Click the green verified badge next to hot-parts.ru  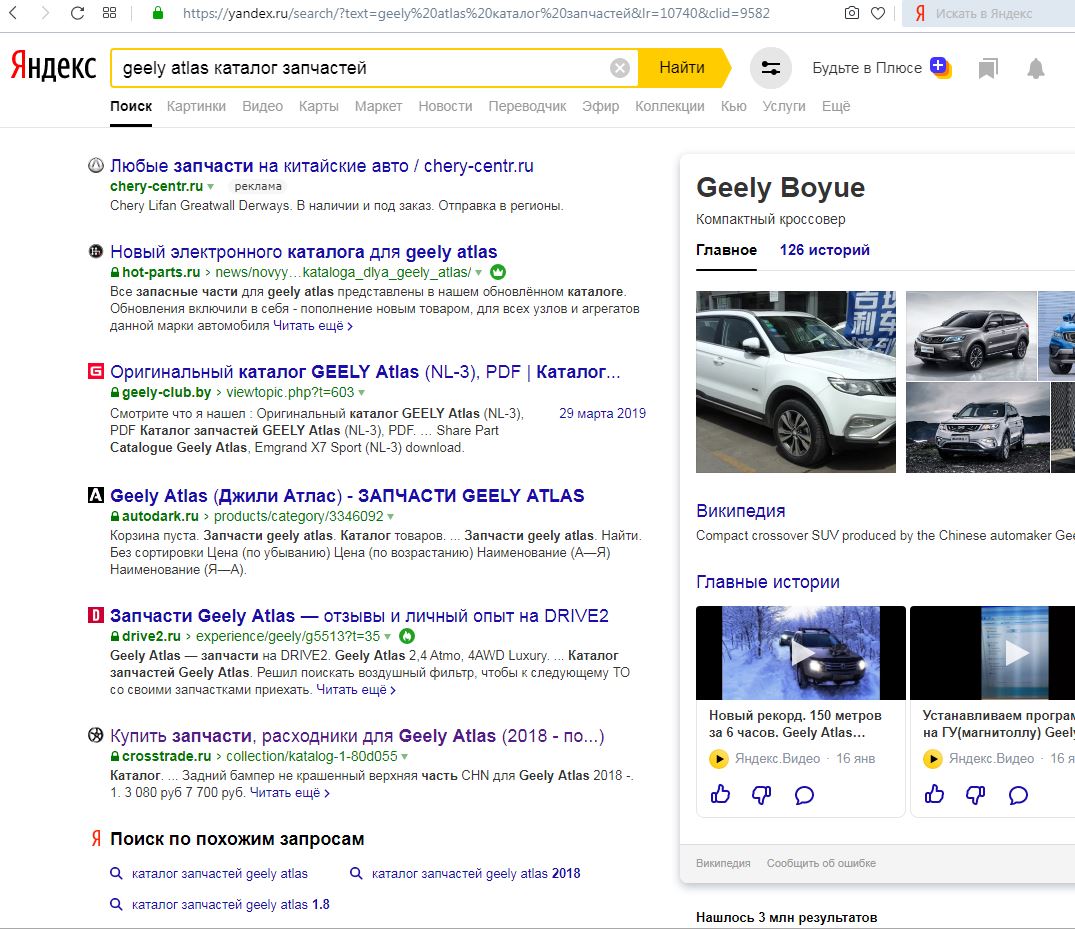498,272
